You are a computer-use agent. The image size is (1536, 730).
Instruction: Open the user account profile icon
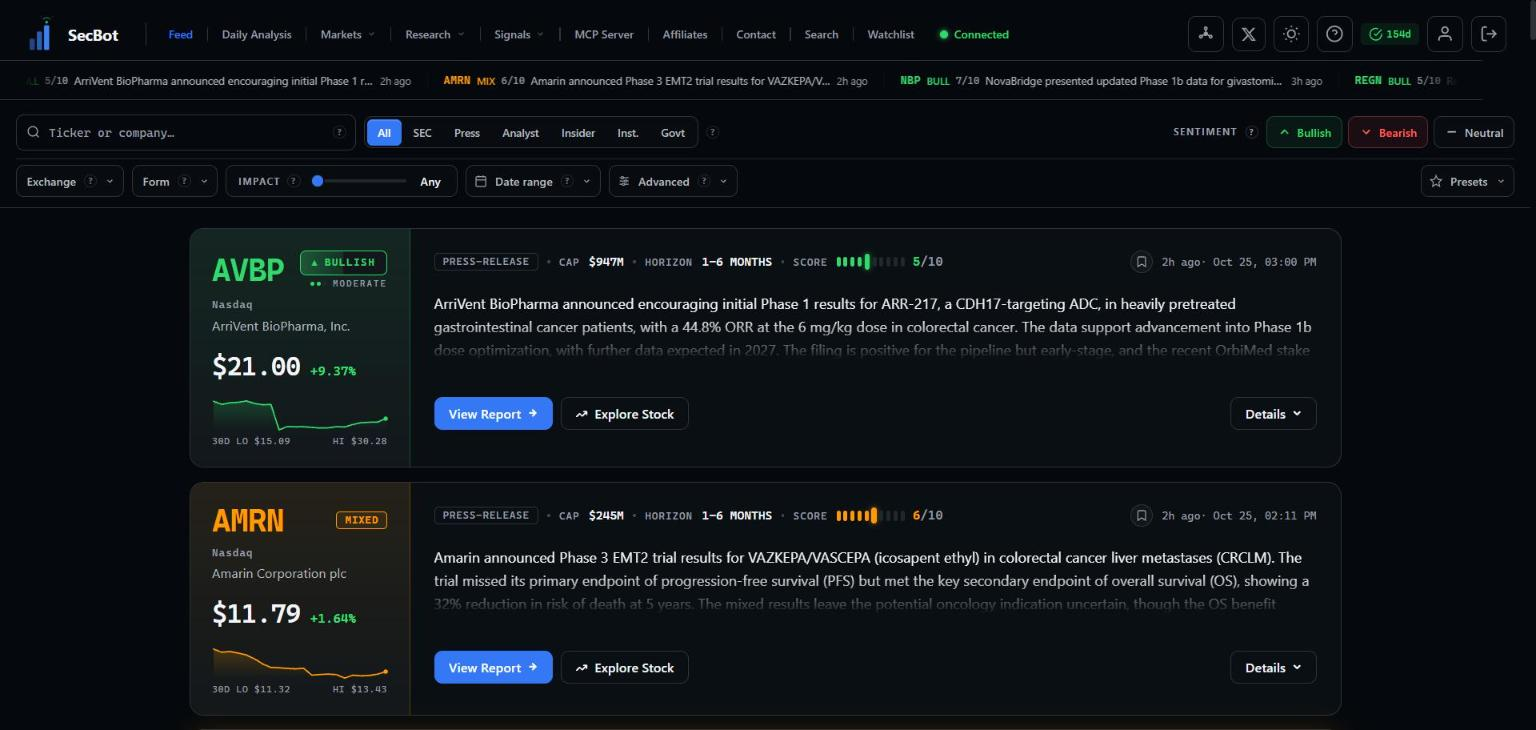pyautogui.click(x=1444, y=34)
